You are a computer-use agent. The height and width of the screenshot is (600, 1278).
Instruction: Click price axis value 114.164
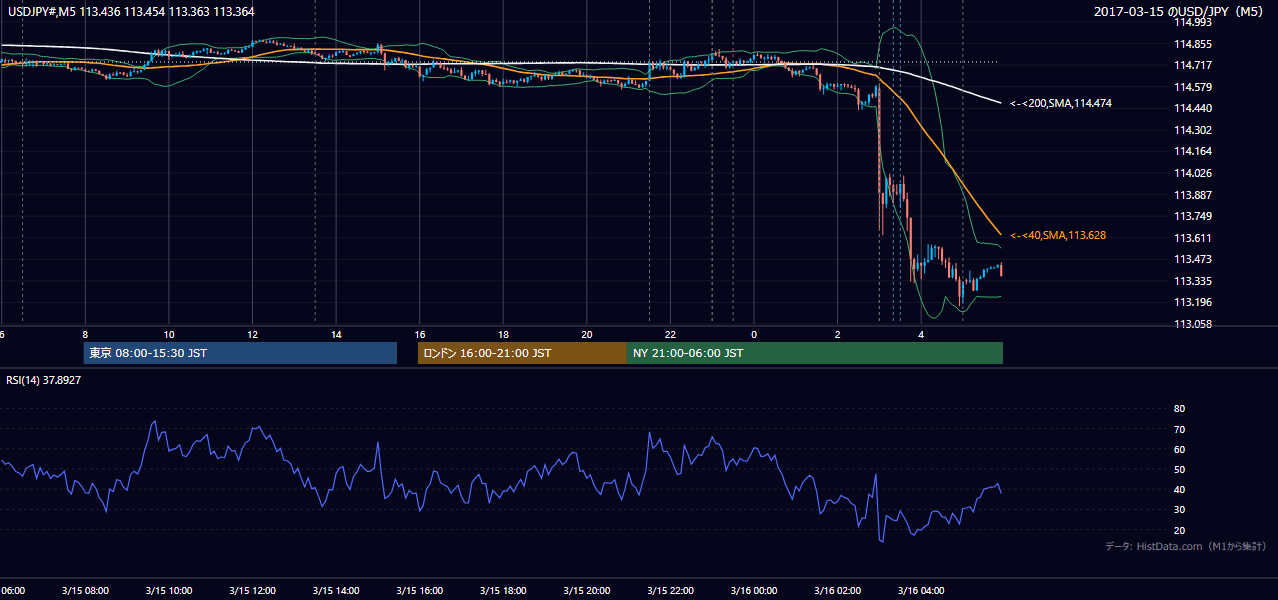point(1193,151)
